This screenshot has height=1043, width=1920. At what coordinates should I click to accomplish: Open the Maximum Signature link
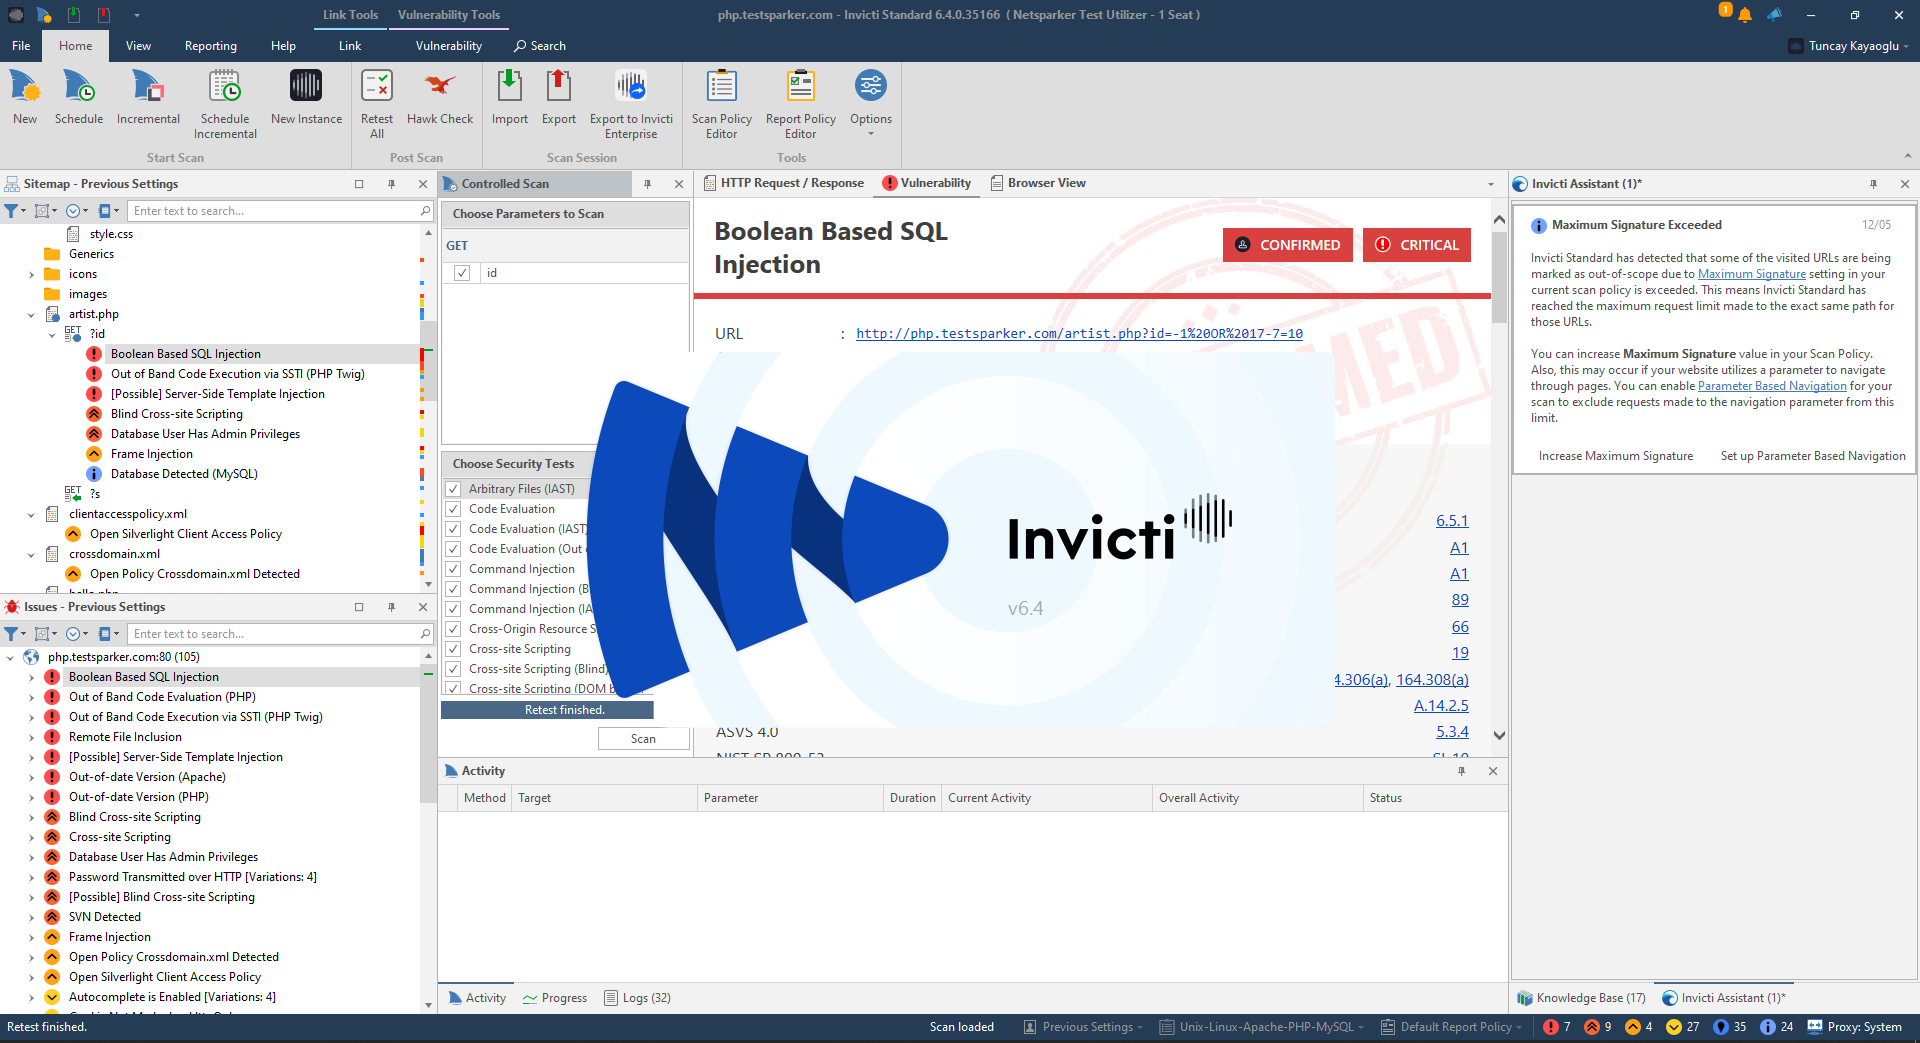click(x=1752, y=274)
